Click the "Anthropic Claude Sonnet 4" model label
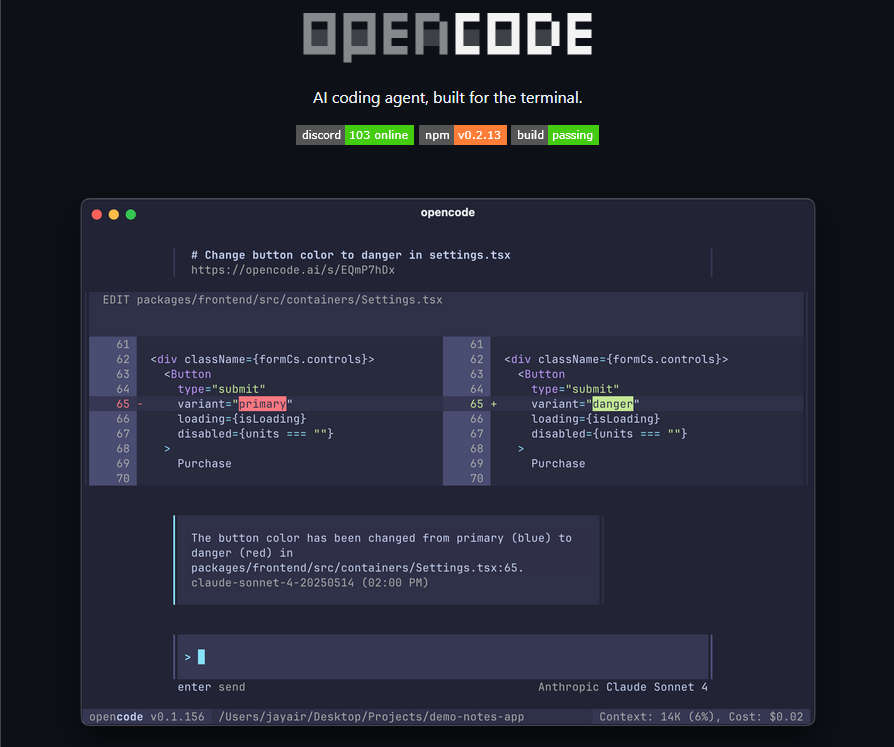The height and width of the screenshot is (747, 894). [x=623, y=687]
